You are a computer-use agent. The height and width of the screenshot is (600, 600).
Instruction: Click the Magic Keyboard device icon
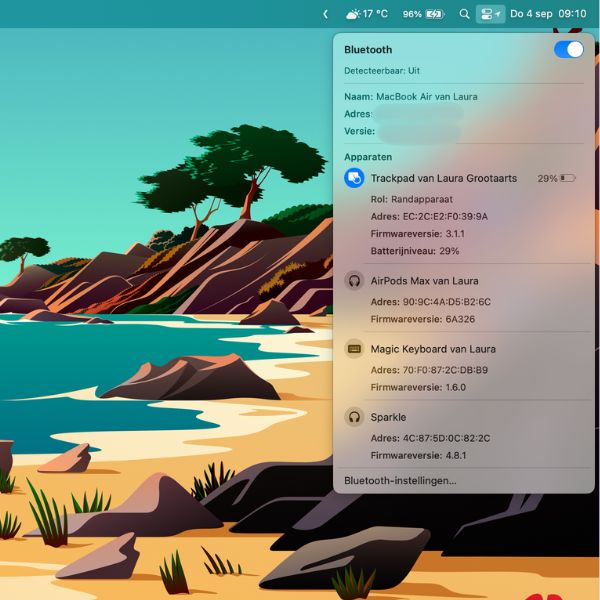point(354,349)
